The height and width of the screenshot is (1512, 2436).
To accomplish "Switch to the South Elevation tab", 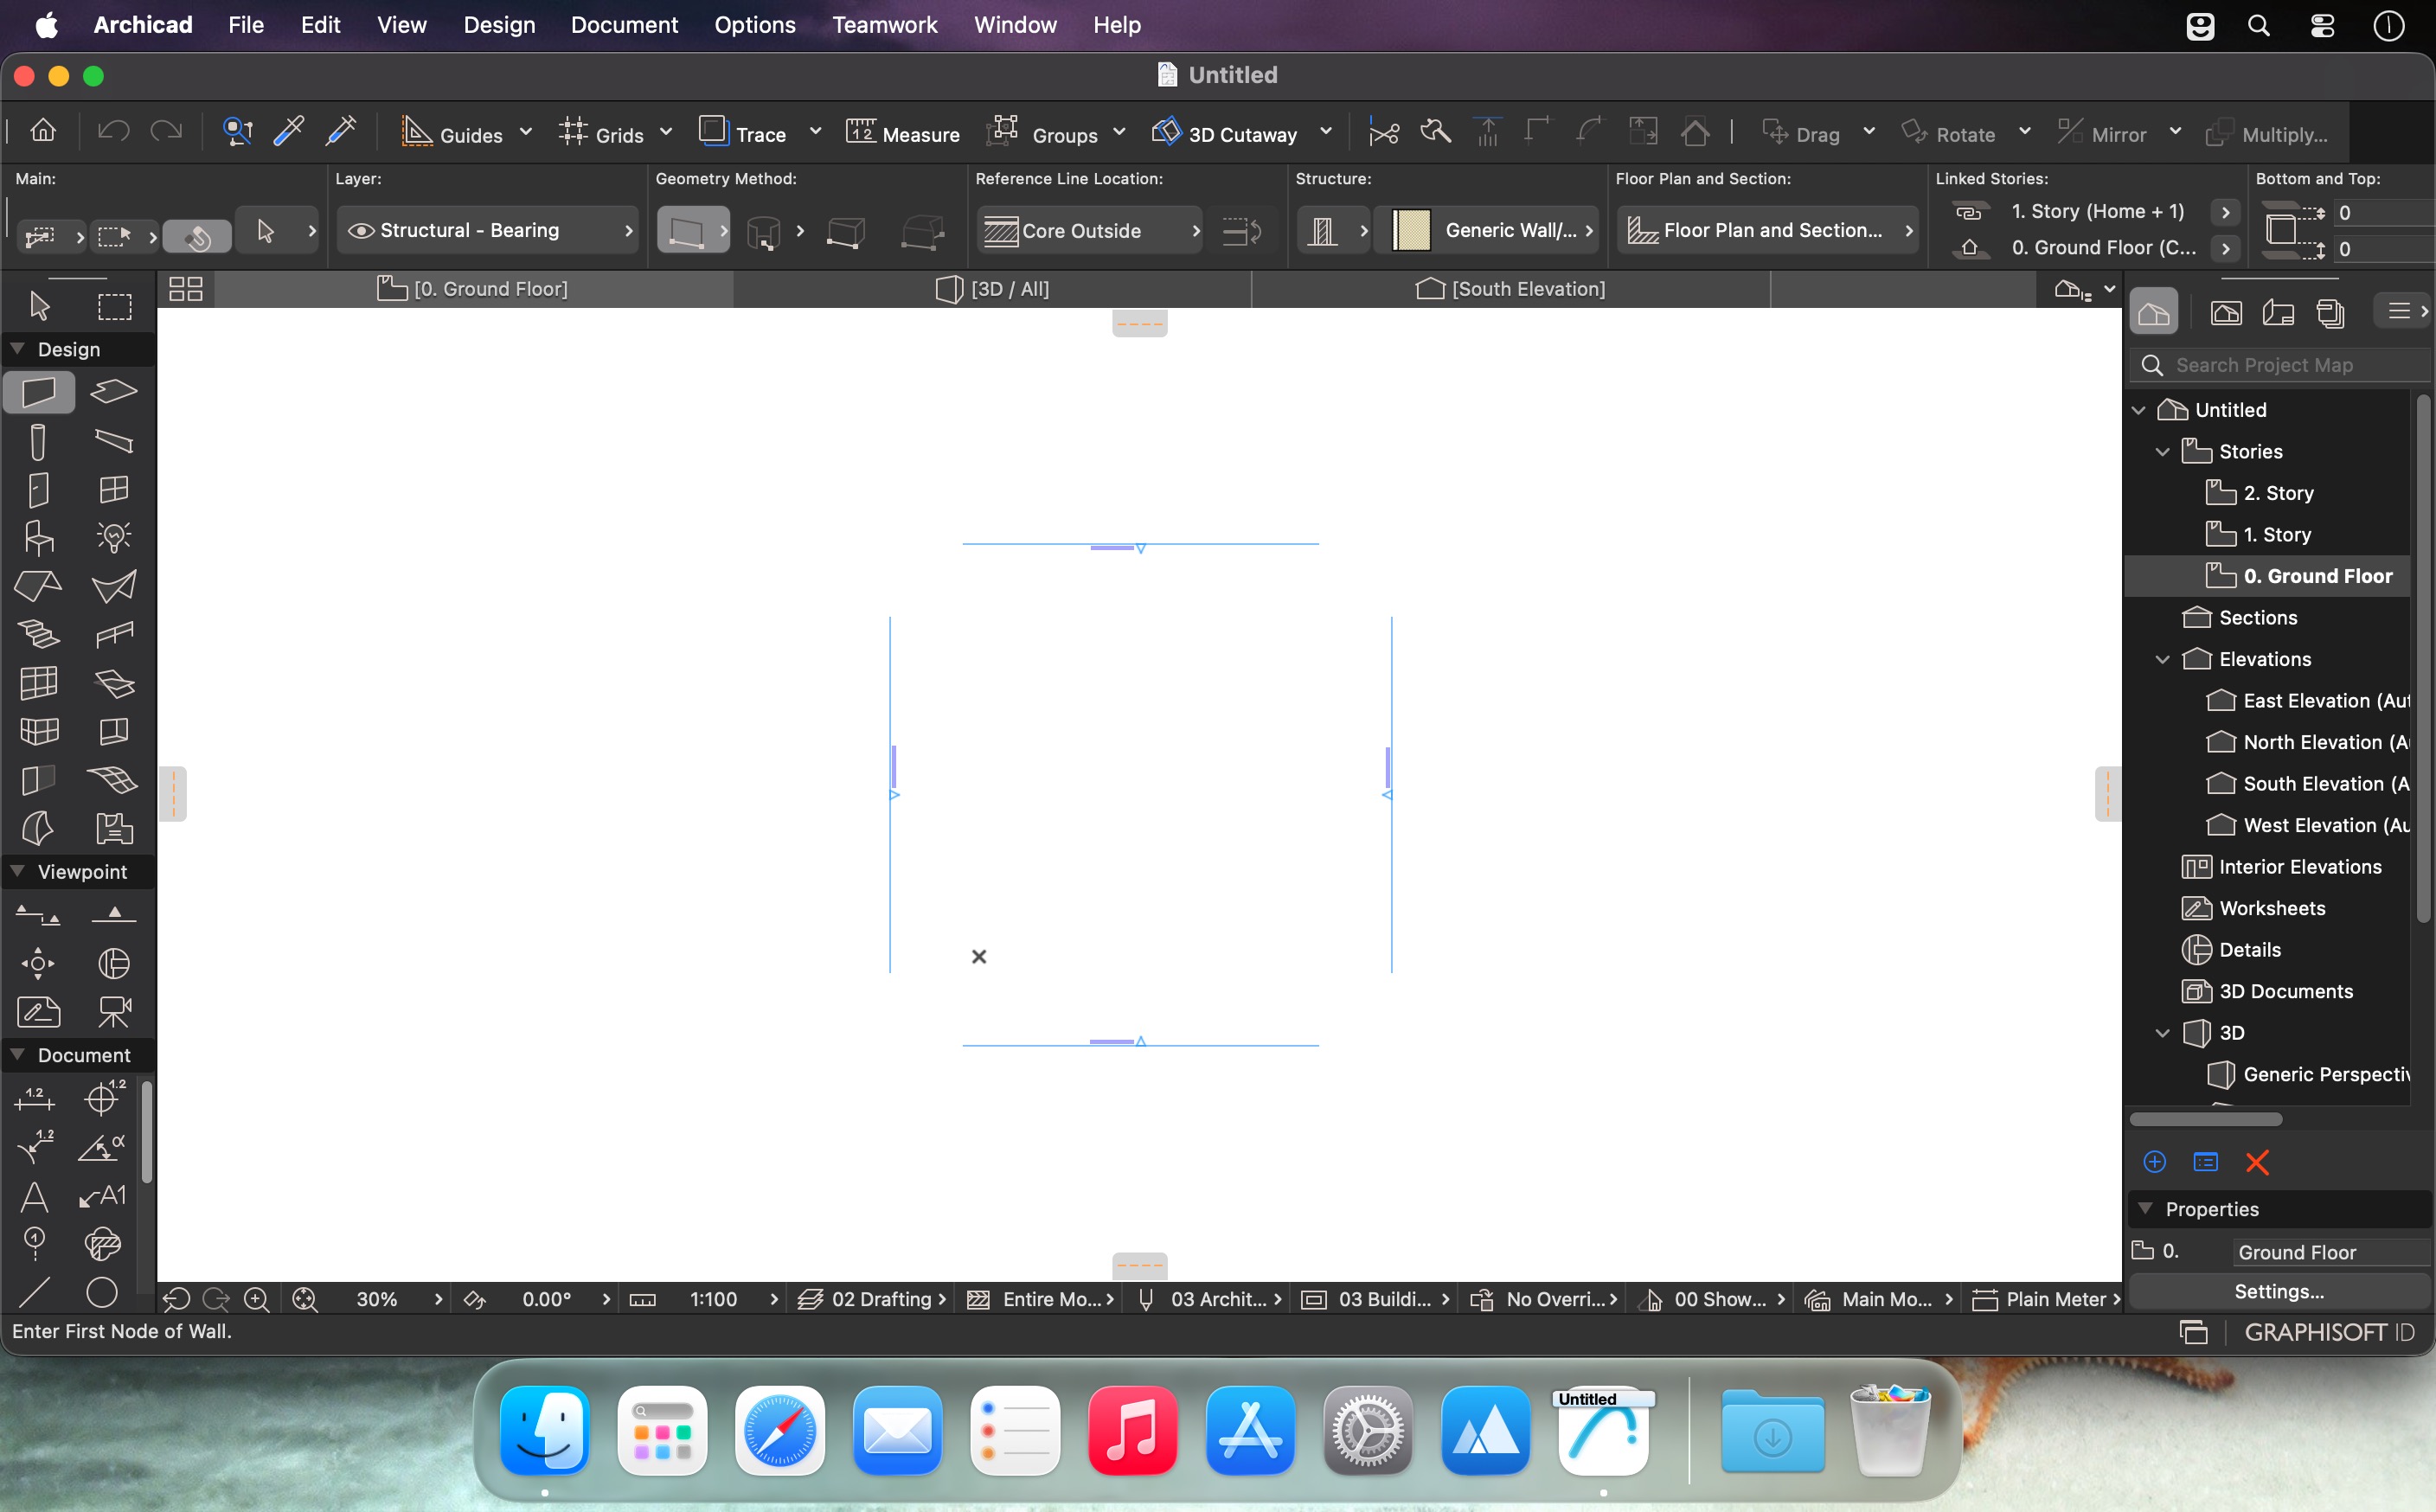I will tap(1510, 289).
